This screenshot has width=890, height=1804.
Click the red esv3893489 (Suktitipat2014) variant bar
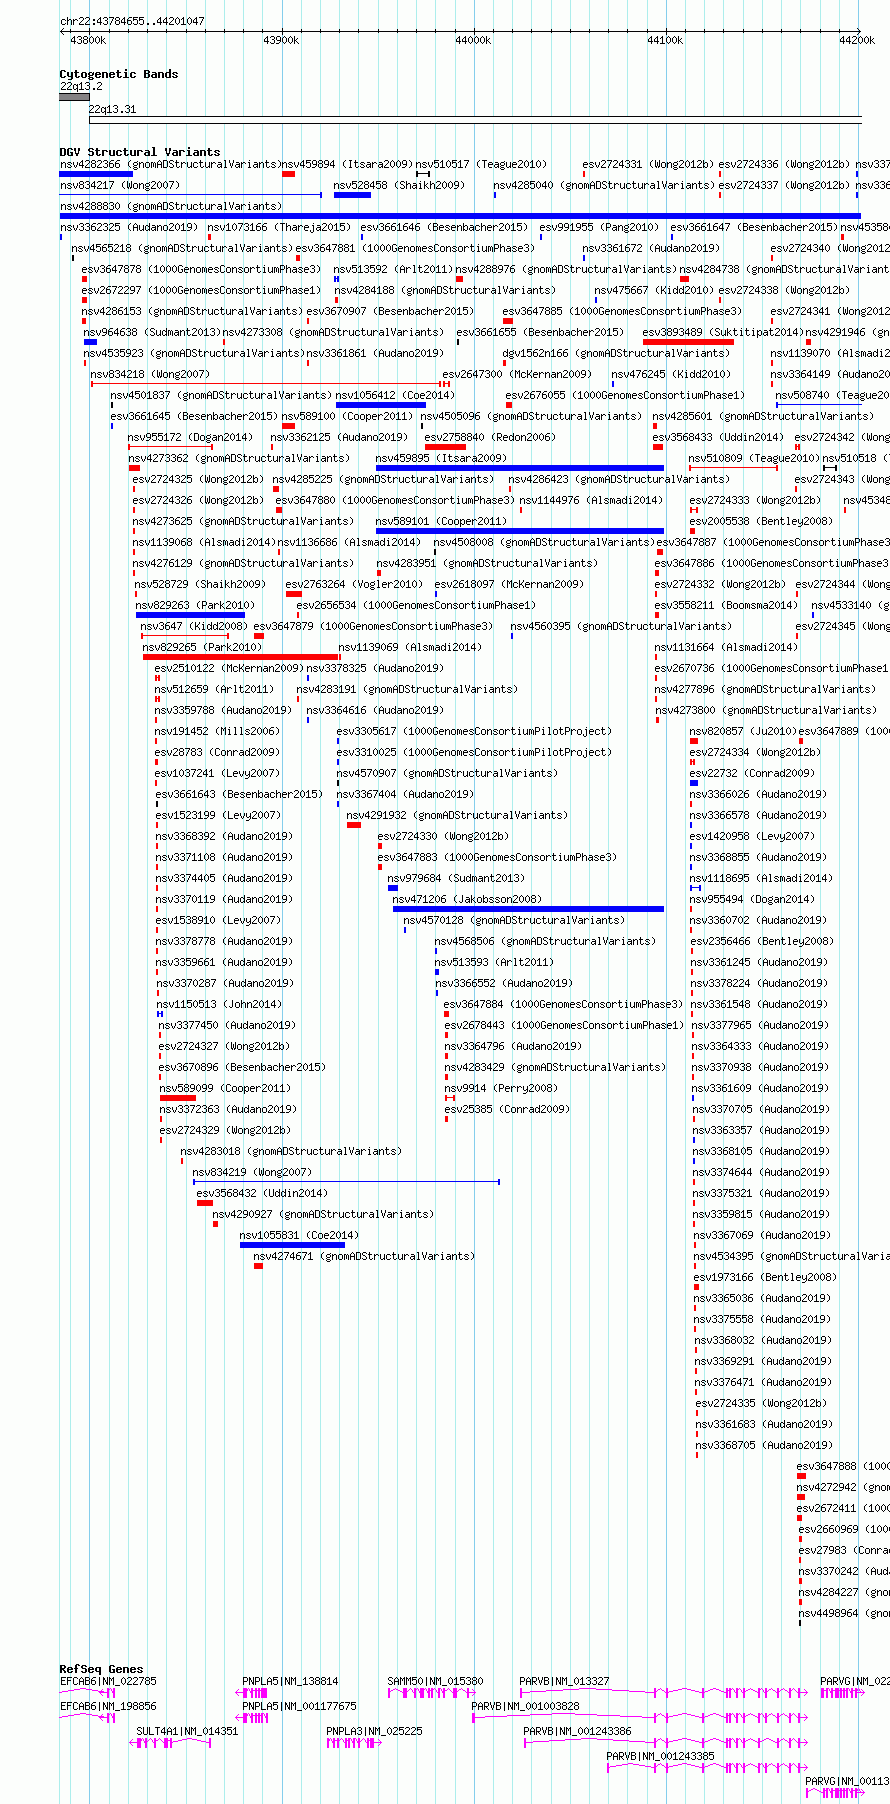688,342
